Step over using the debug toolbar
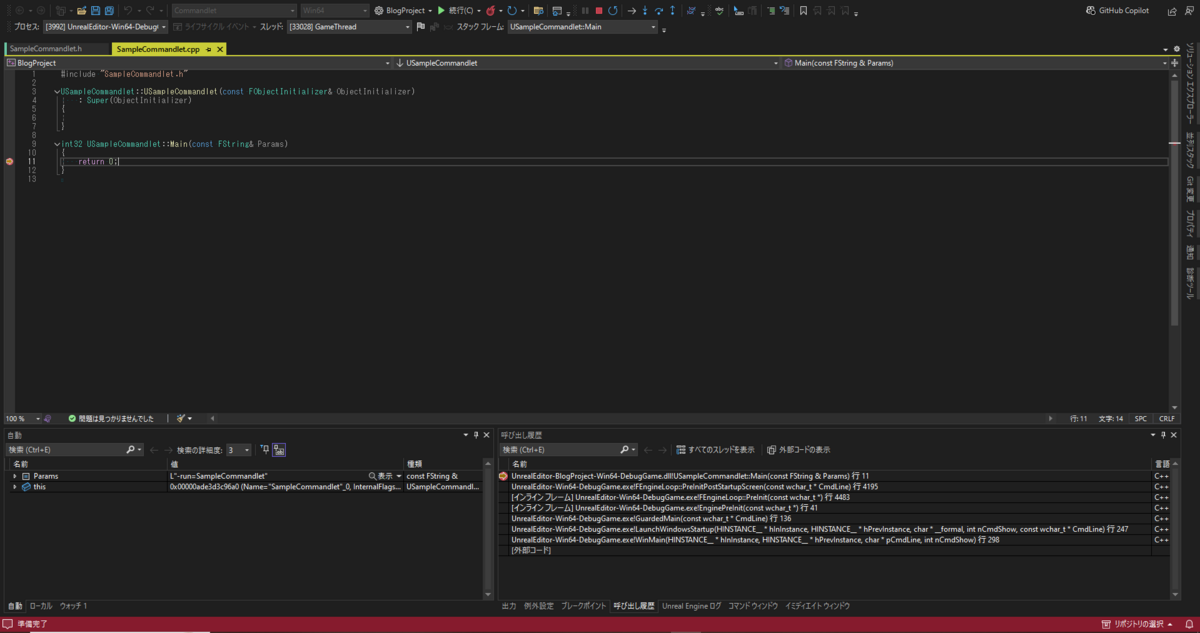1200x633 pixels. click(659, 10)
